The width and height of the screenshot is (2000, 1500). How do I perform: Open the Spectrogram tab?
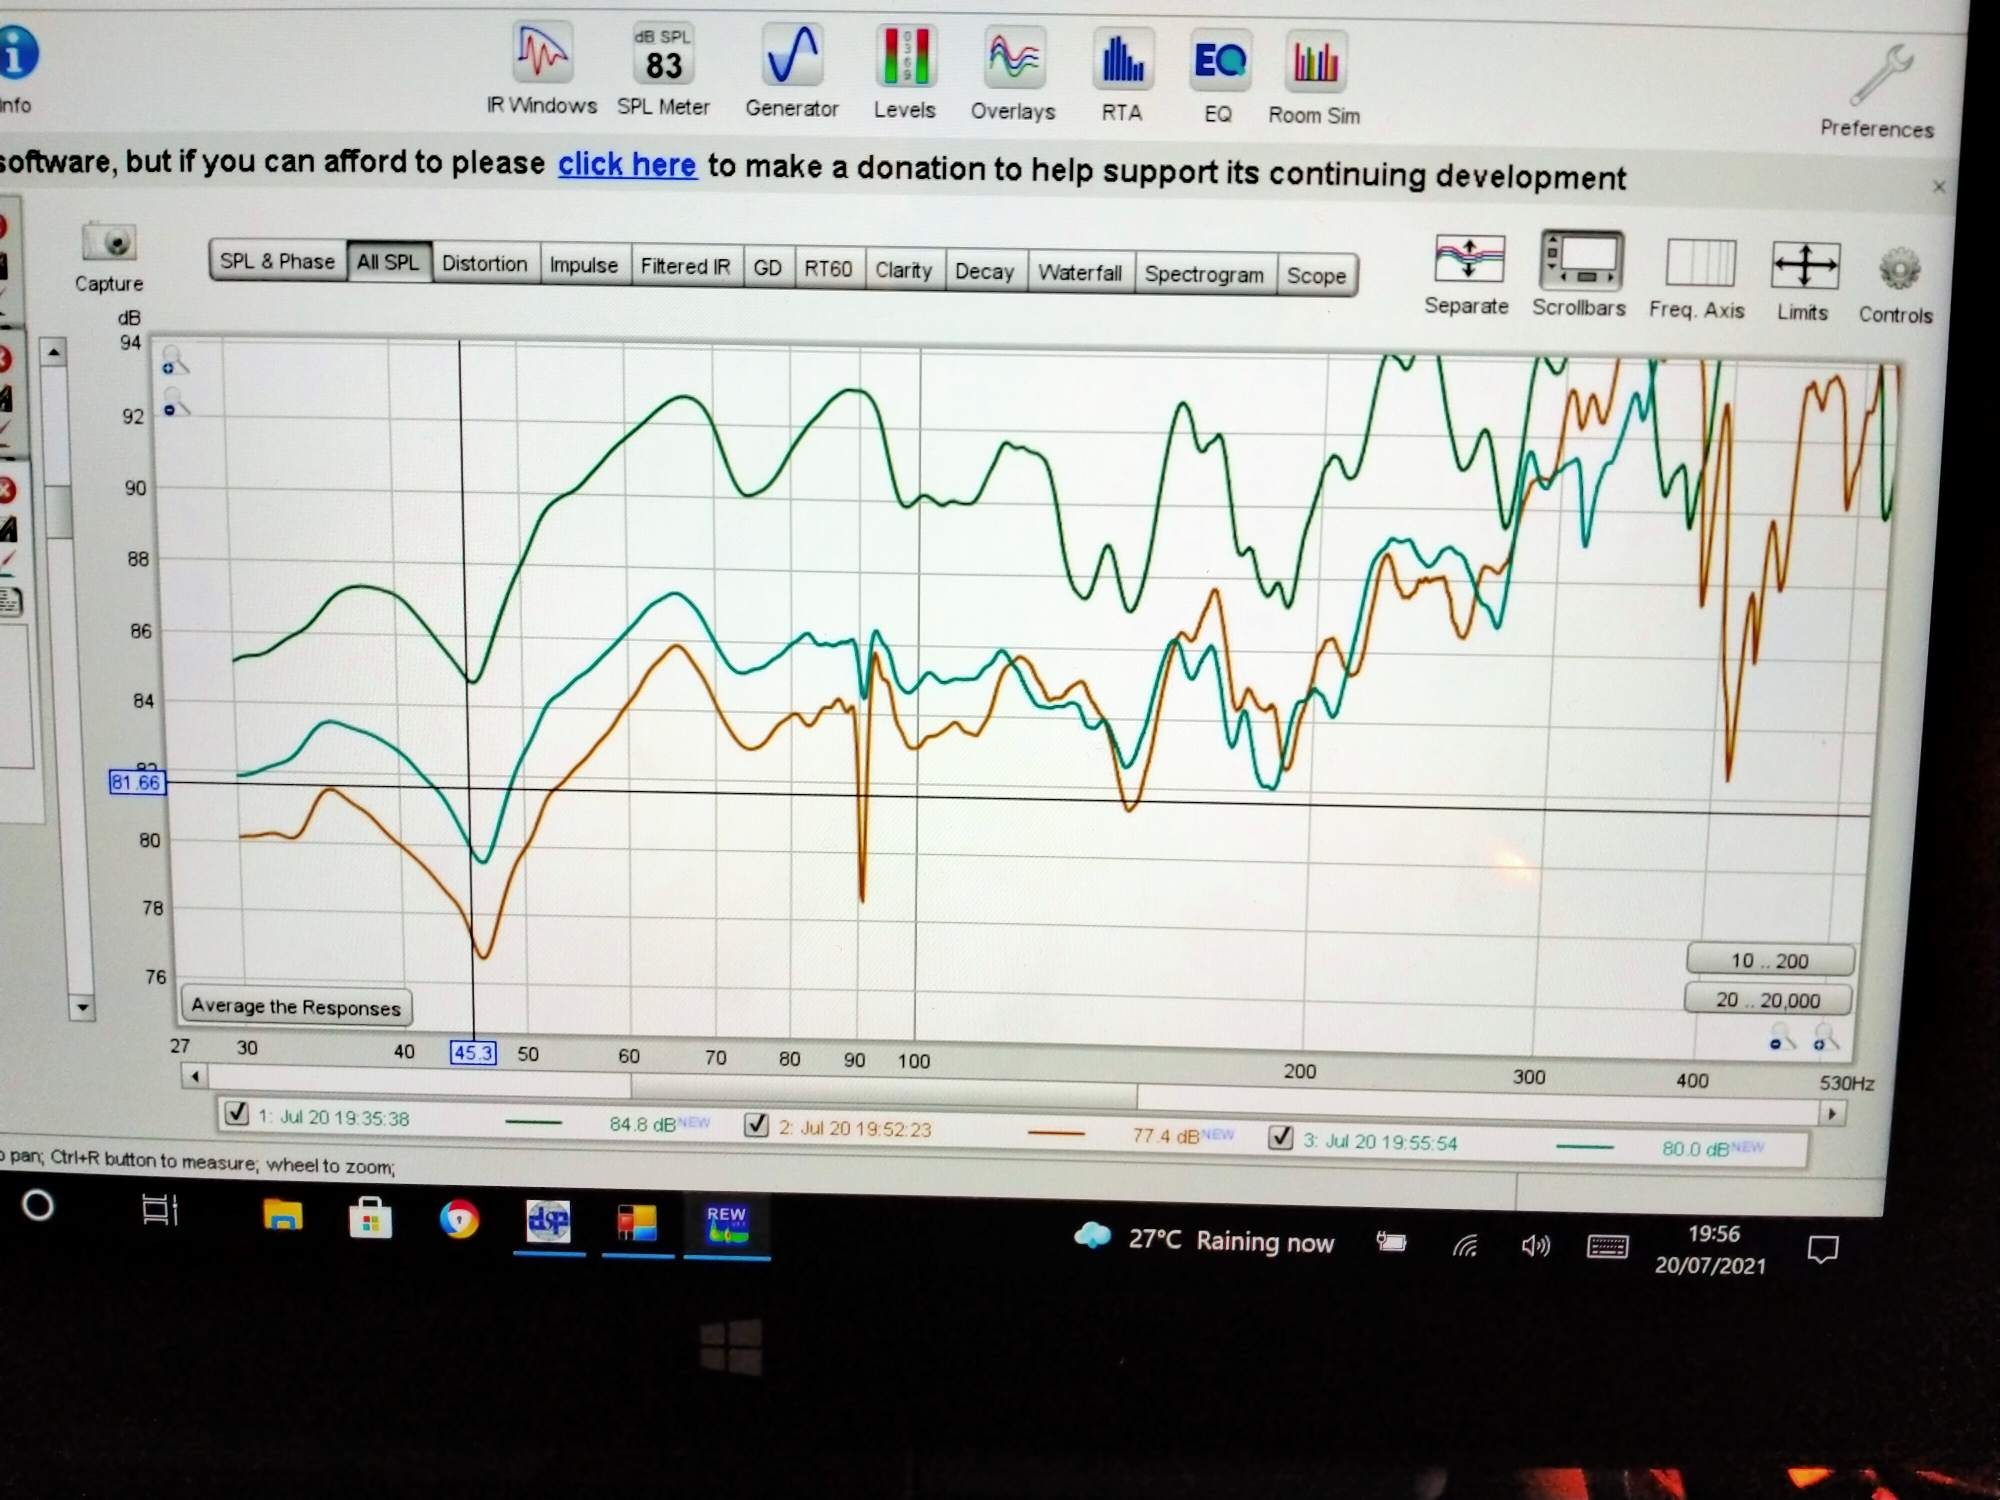tap(1205, 274)
